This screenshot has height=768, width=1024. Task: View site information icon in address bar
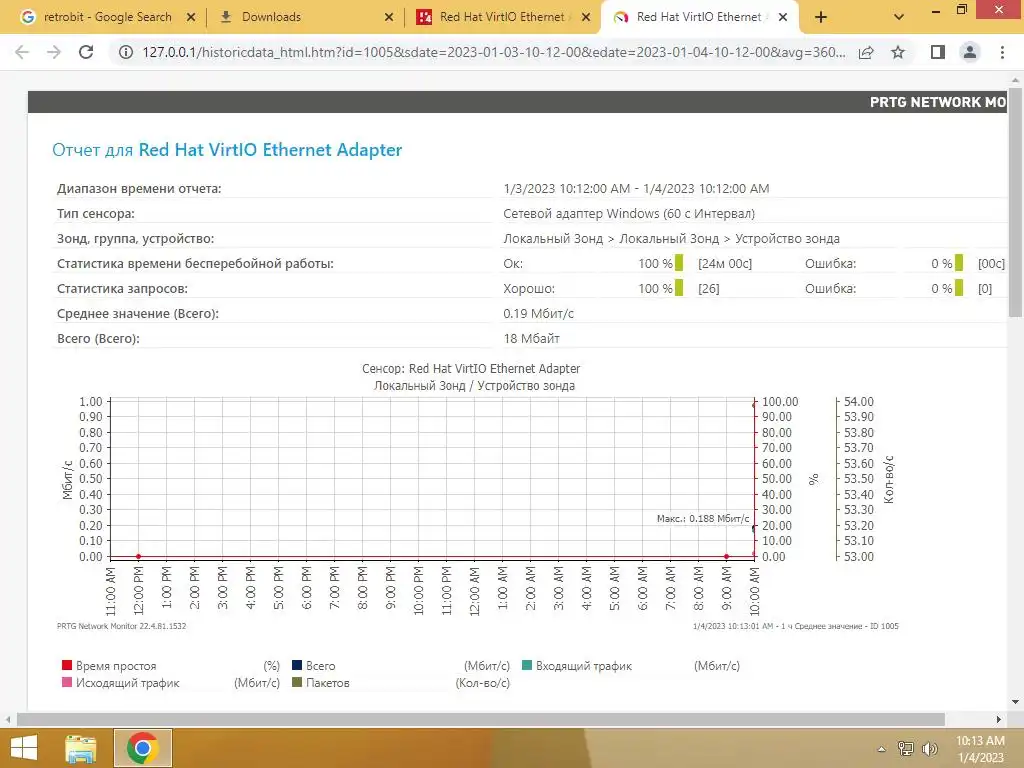point(125,52)
